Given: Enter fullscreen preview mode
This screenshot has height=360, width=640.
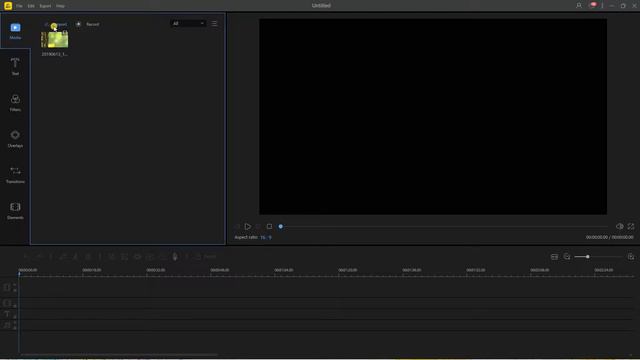Looking at the screenshot, I should [x=631, y=226].
